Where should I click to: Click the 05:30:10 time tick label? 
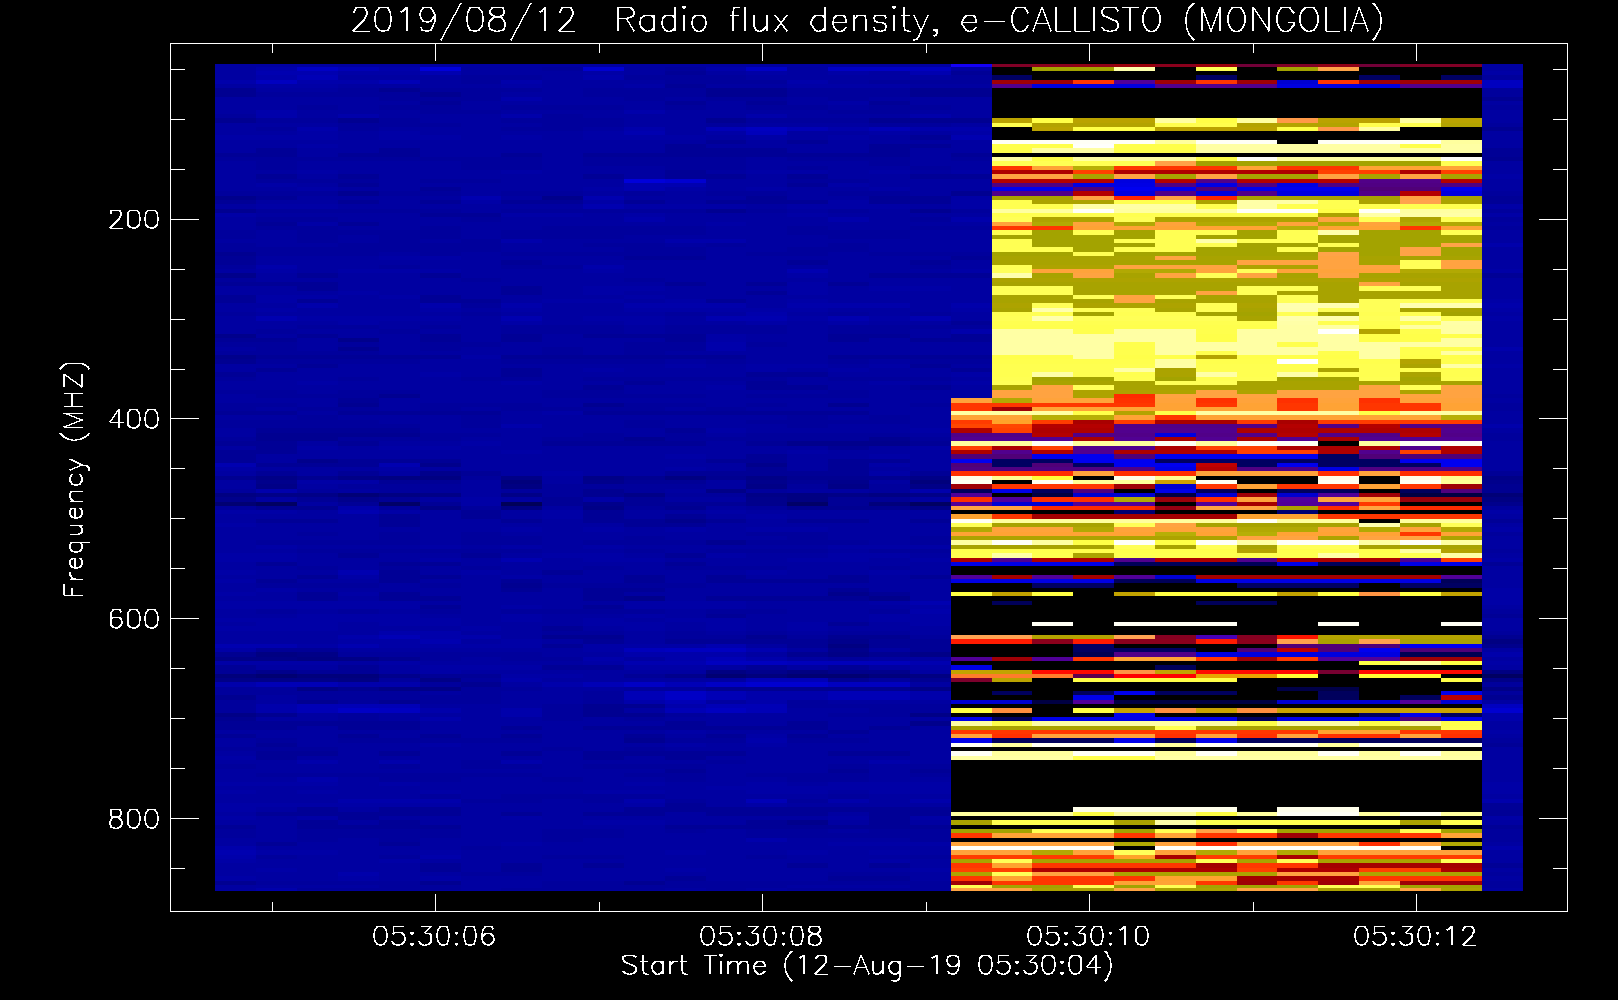point(1088,936)
